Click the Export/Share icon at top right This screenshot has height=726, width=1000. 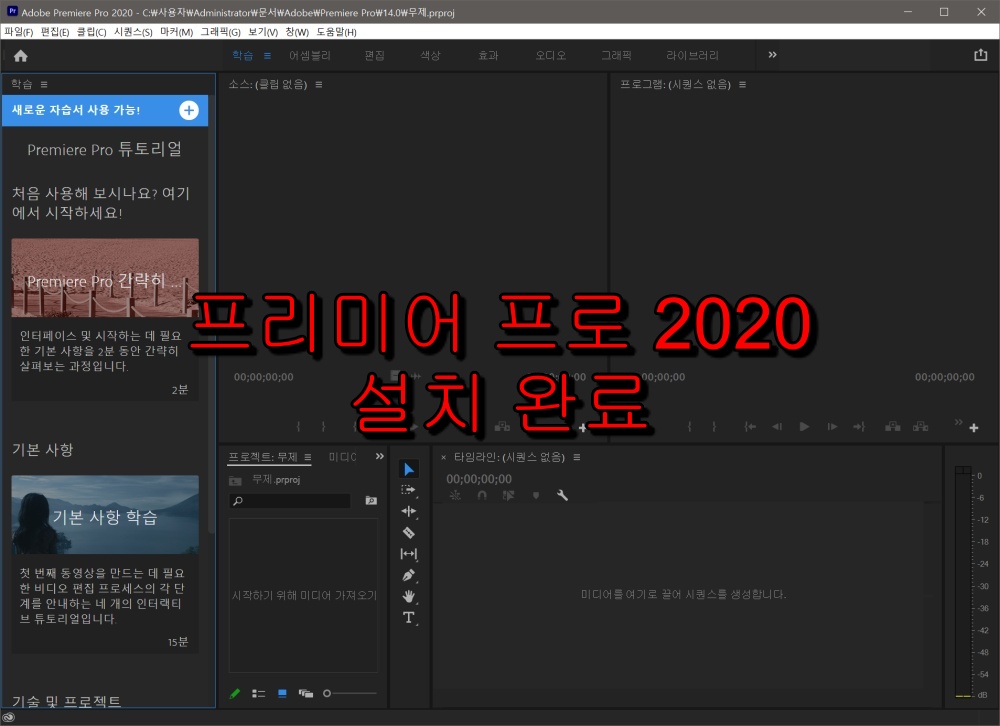[x=981, y=55]
